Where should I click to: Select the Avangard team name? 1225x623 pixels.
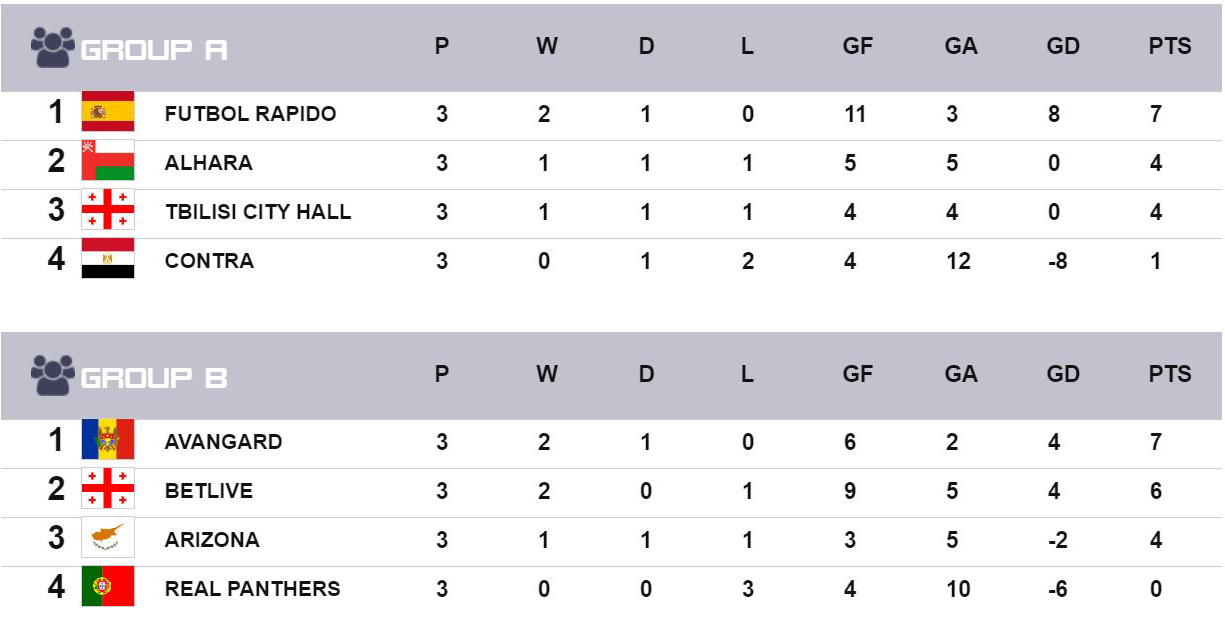coord(223,442)
